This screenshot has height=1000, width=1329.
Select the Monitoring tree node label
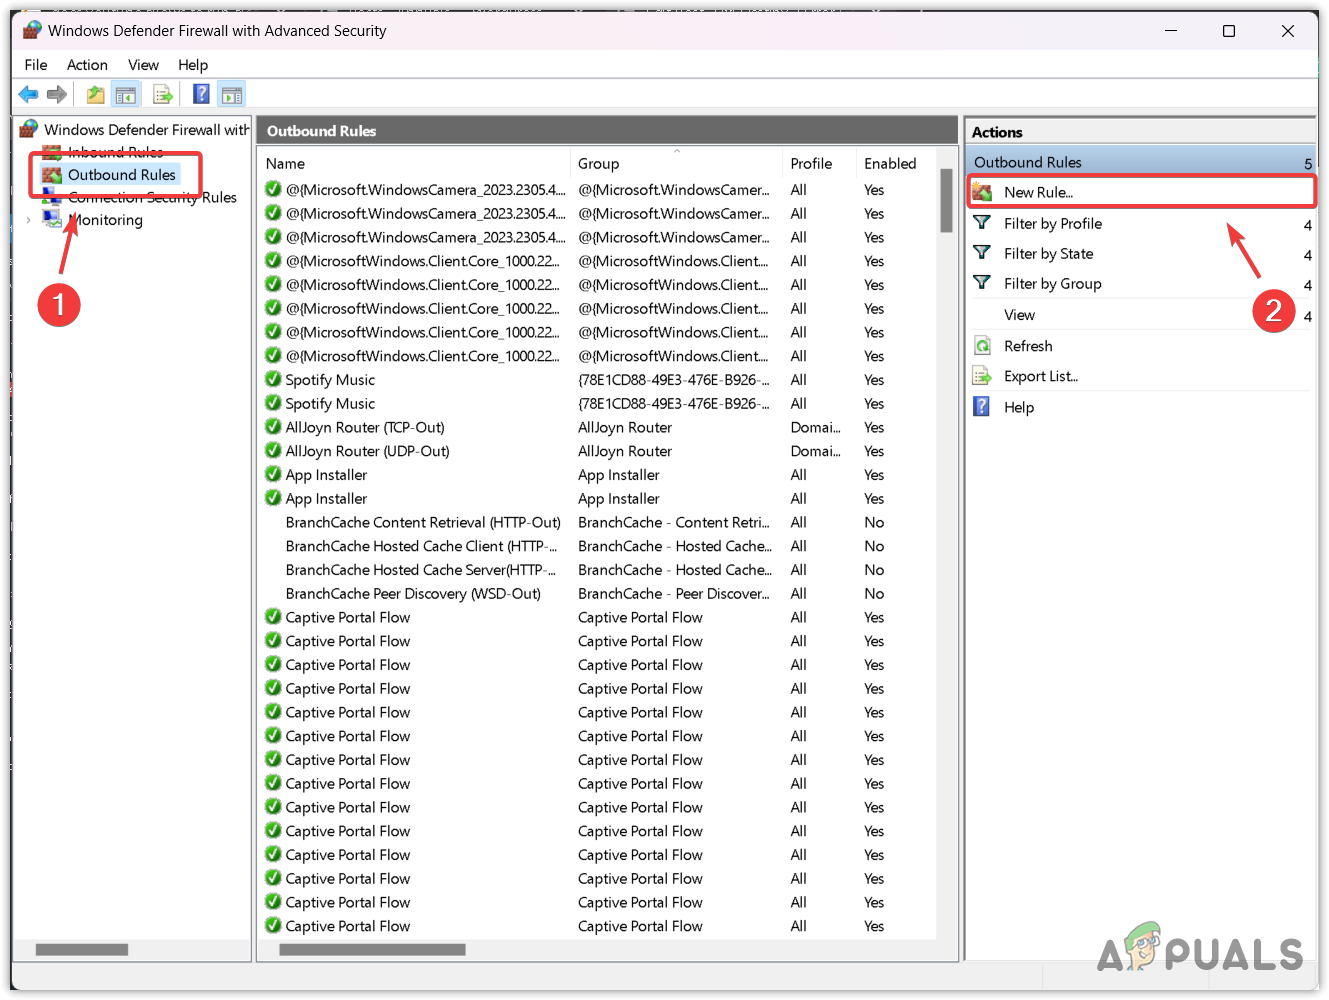(x=106, y=220)
